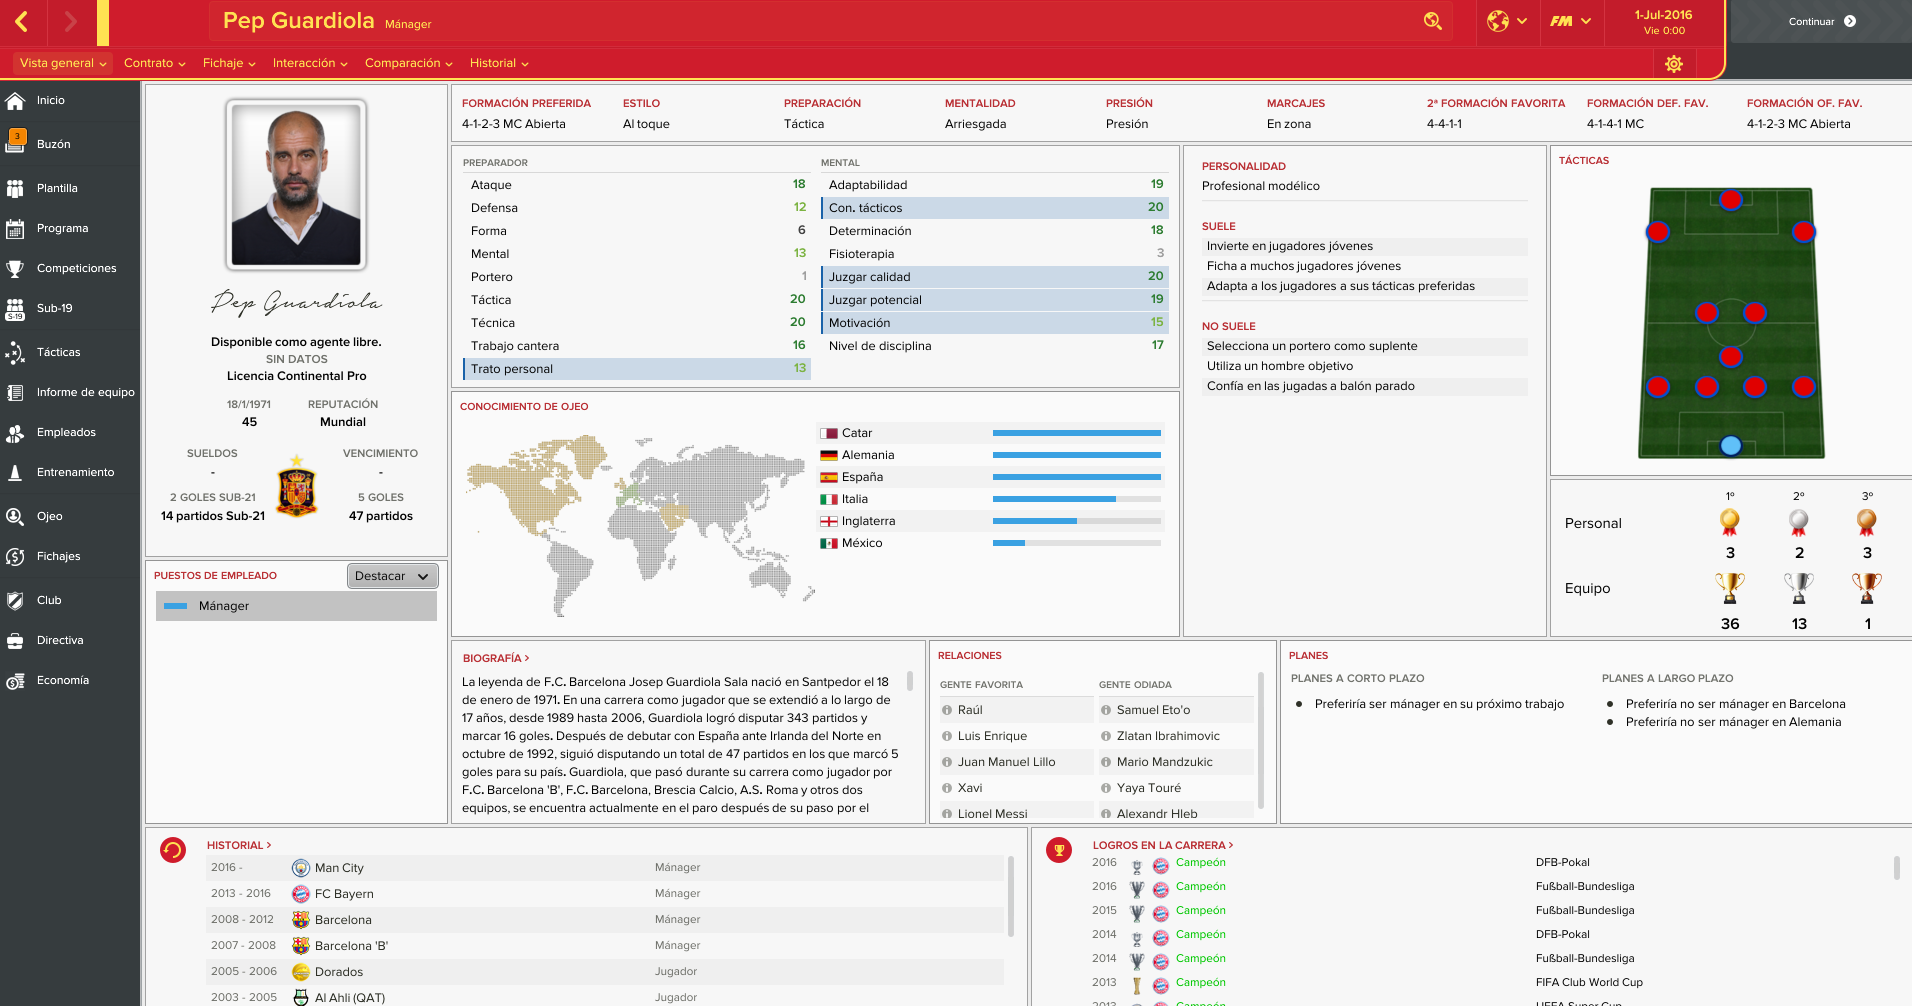Click the scouting knowledge world map

click(x=640, y=524)
